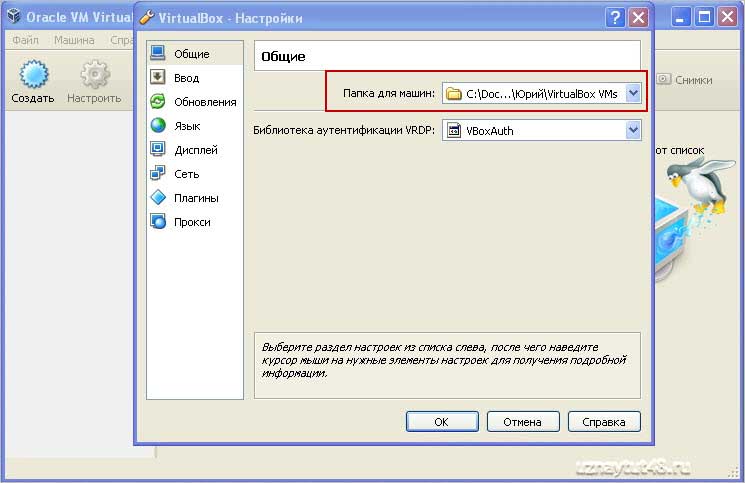Expand the VRDP authentication library dropdown arrow
745x483 pixels.
633,130
